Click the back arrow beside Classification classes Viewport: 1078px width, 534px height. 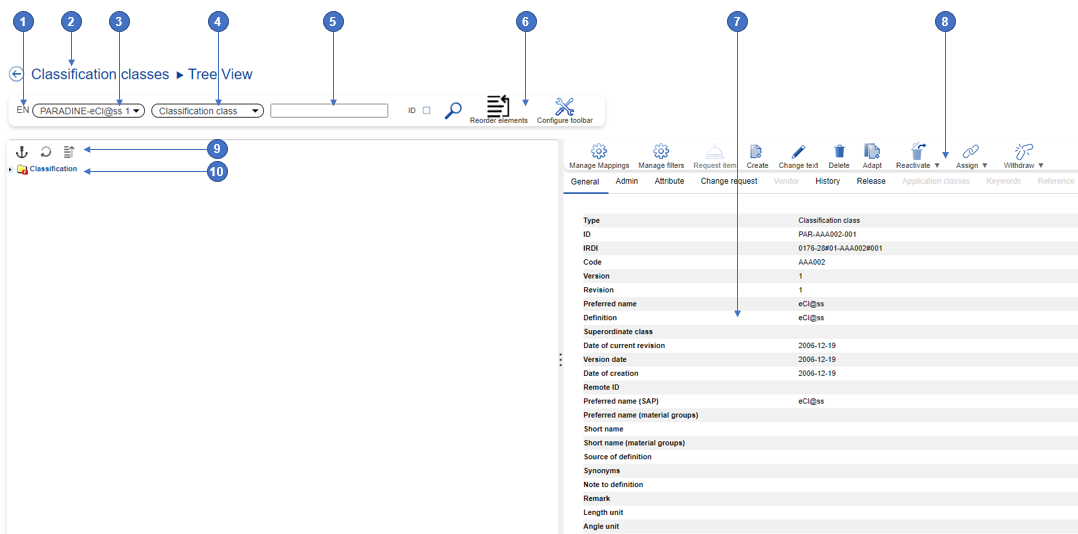(x=16, y=74)
